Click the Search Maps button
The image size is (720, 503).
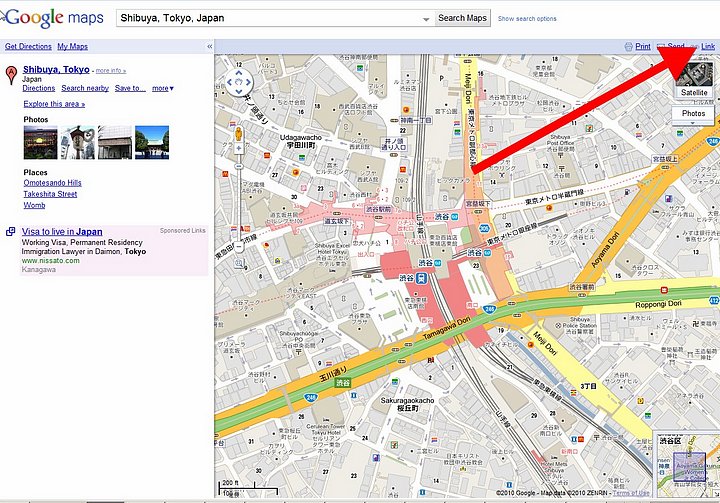pyautogui.click(x=462, y=18)
